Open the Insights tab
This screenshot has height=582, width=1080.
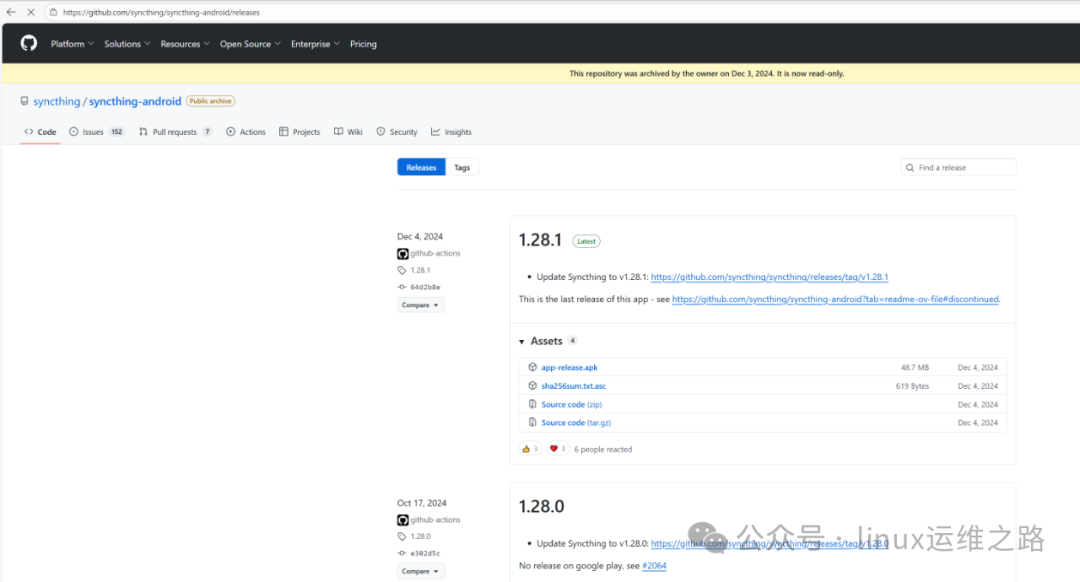451,132
